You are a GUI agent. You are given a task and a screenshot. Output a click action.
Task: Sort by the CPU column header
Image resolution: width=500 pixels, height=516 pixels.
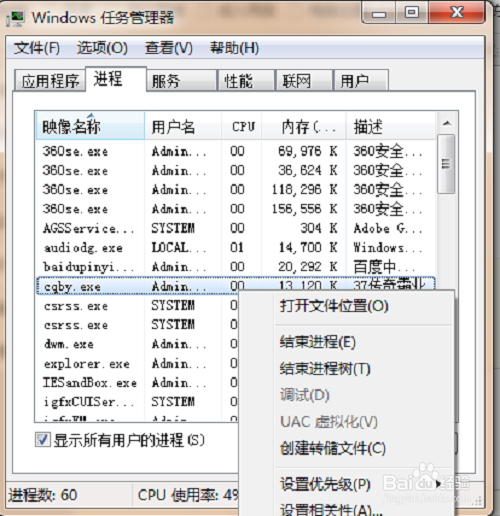tap(242, 127)
